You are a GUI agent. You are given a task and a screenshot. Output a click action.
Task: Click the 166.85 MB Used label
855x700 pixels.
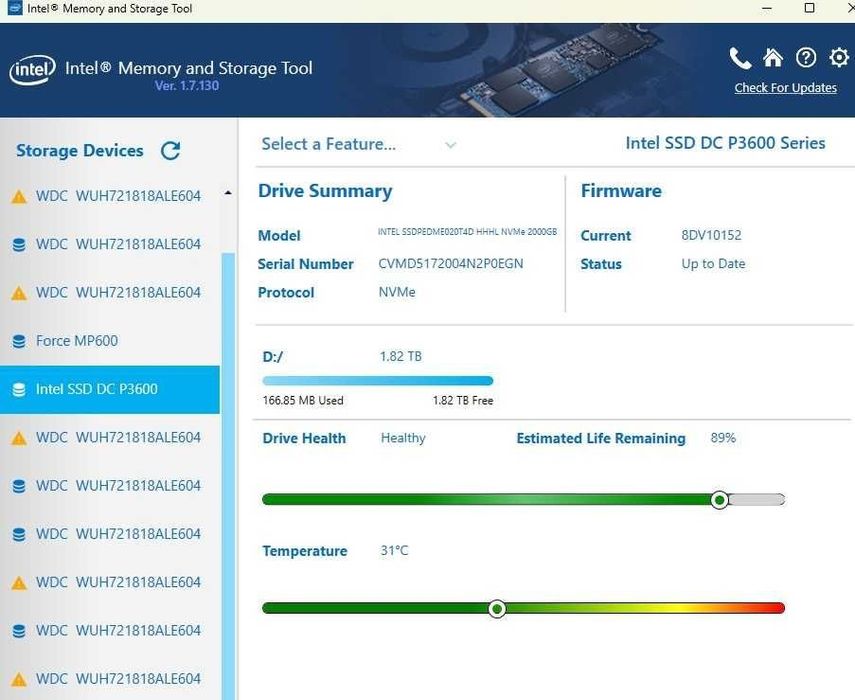303,401
